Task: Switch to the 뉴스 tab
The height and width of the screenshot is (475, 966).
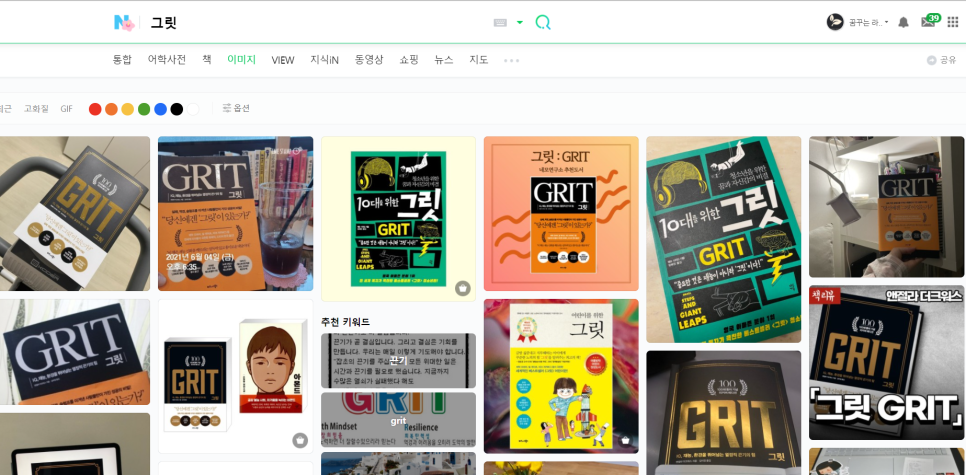Action: [444, 60]
